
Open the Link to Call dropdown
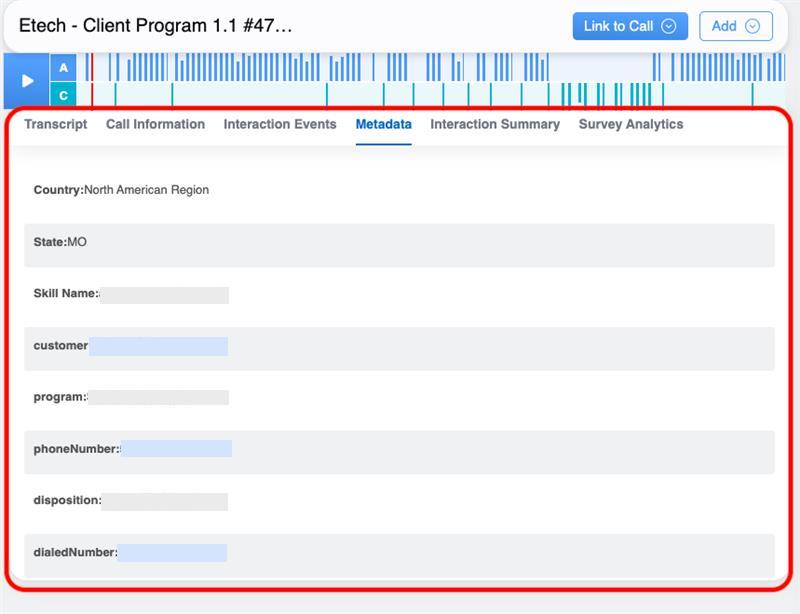(629, 26)
